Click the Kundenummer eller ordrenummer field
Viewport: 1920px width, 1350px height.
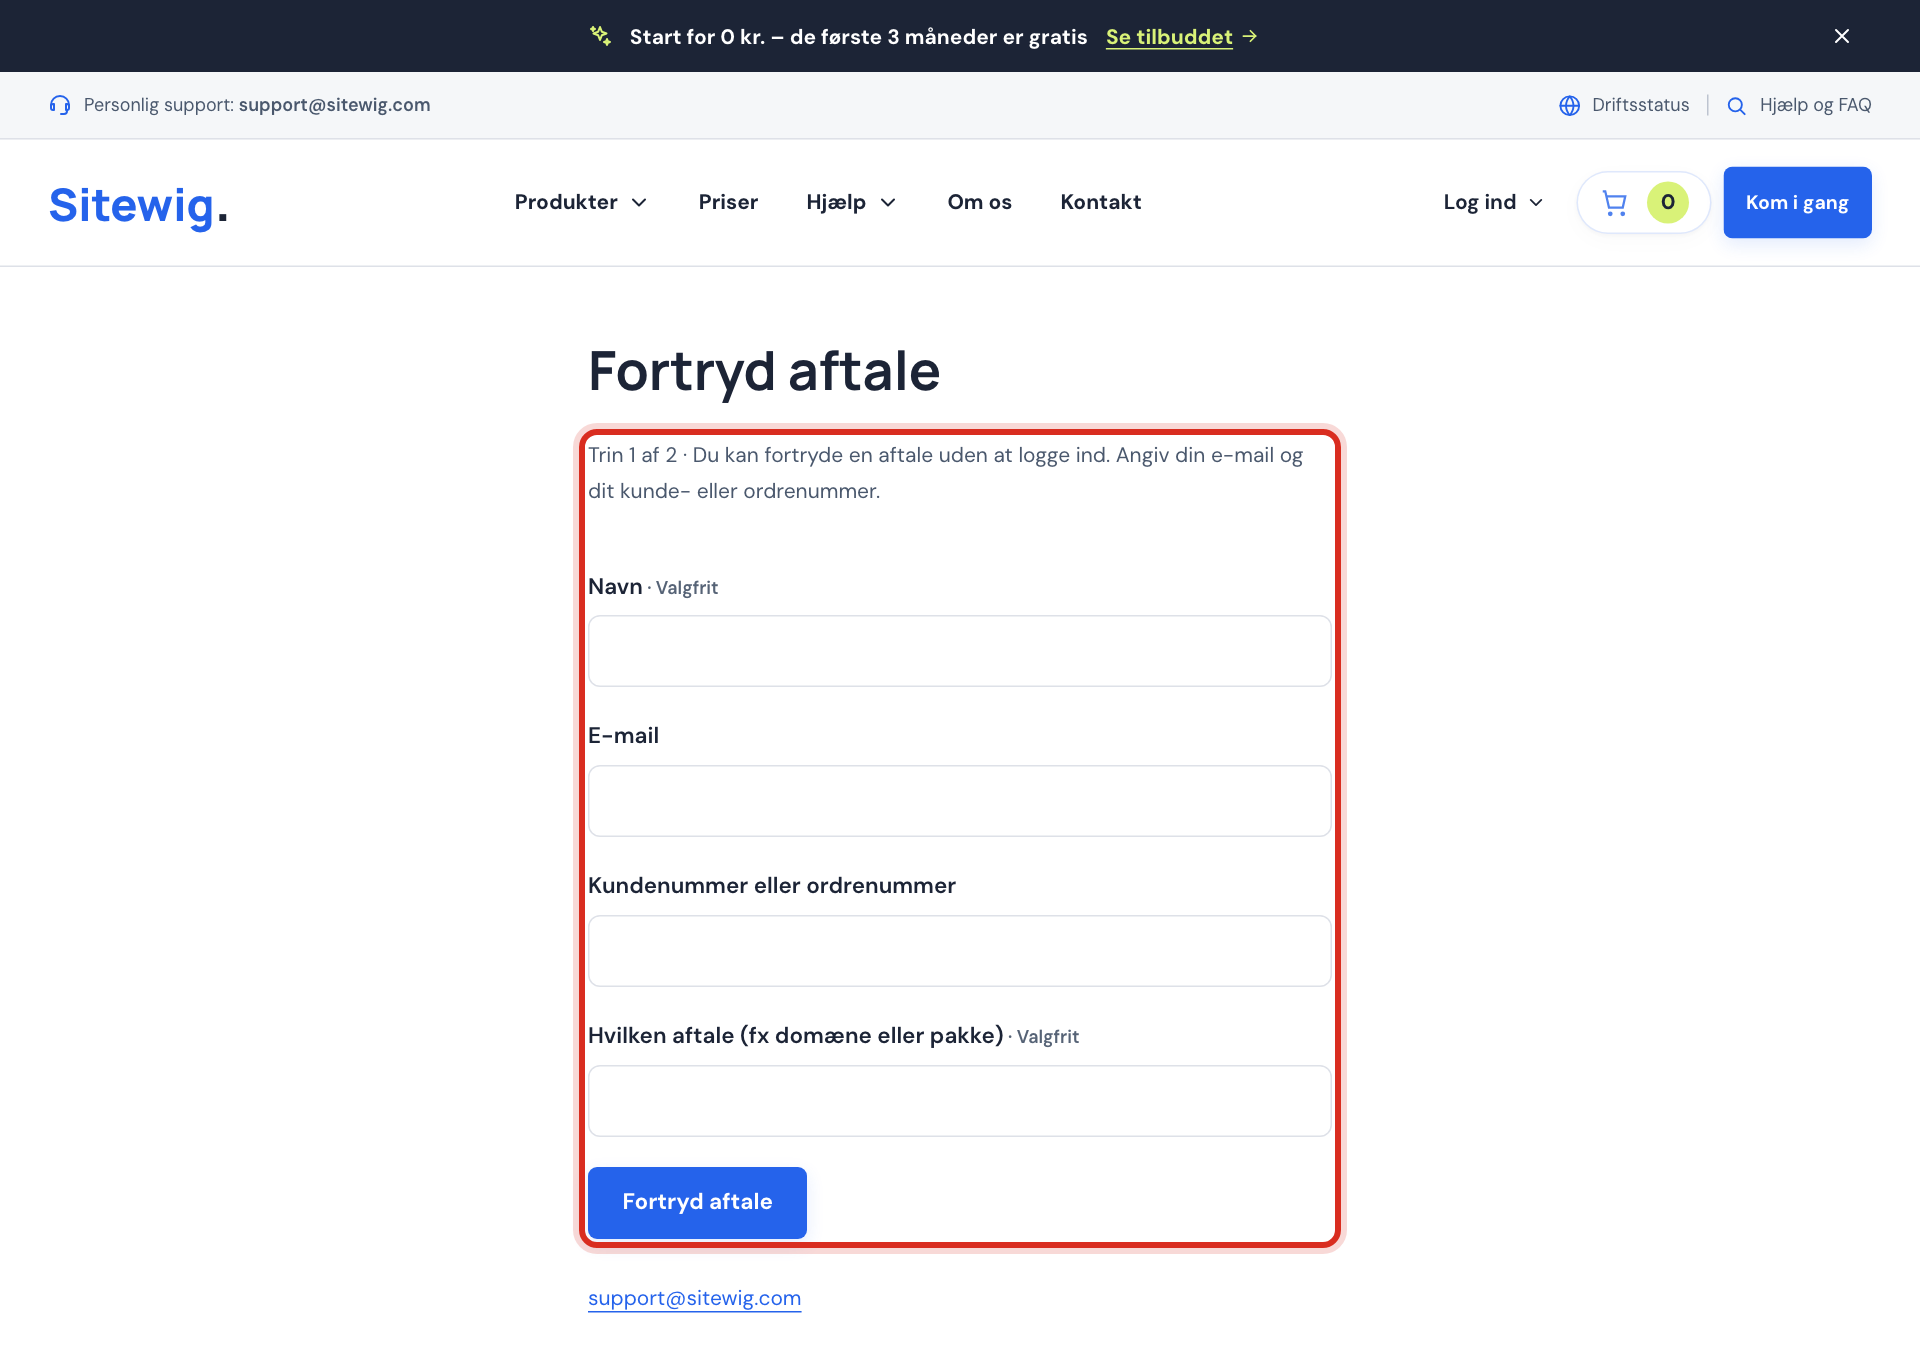pyautogui.click(x=959, y=951)
